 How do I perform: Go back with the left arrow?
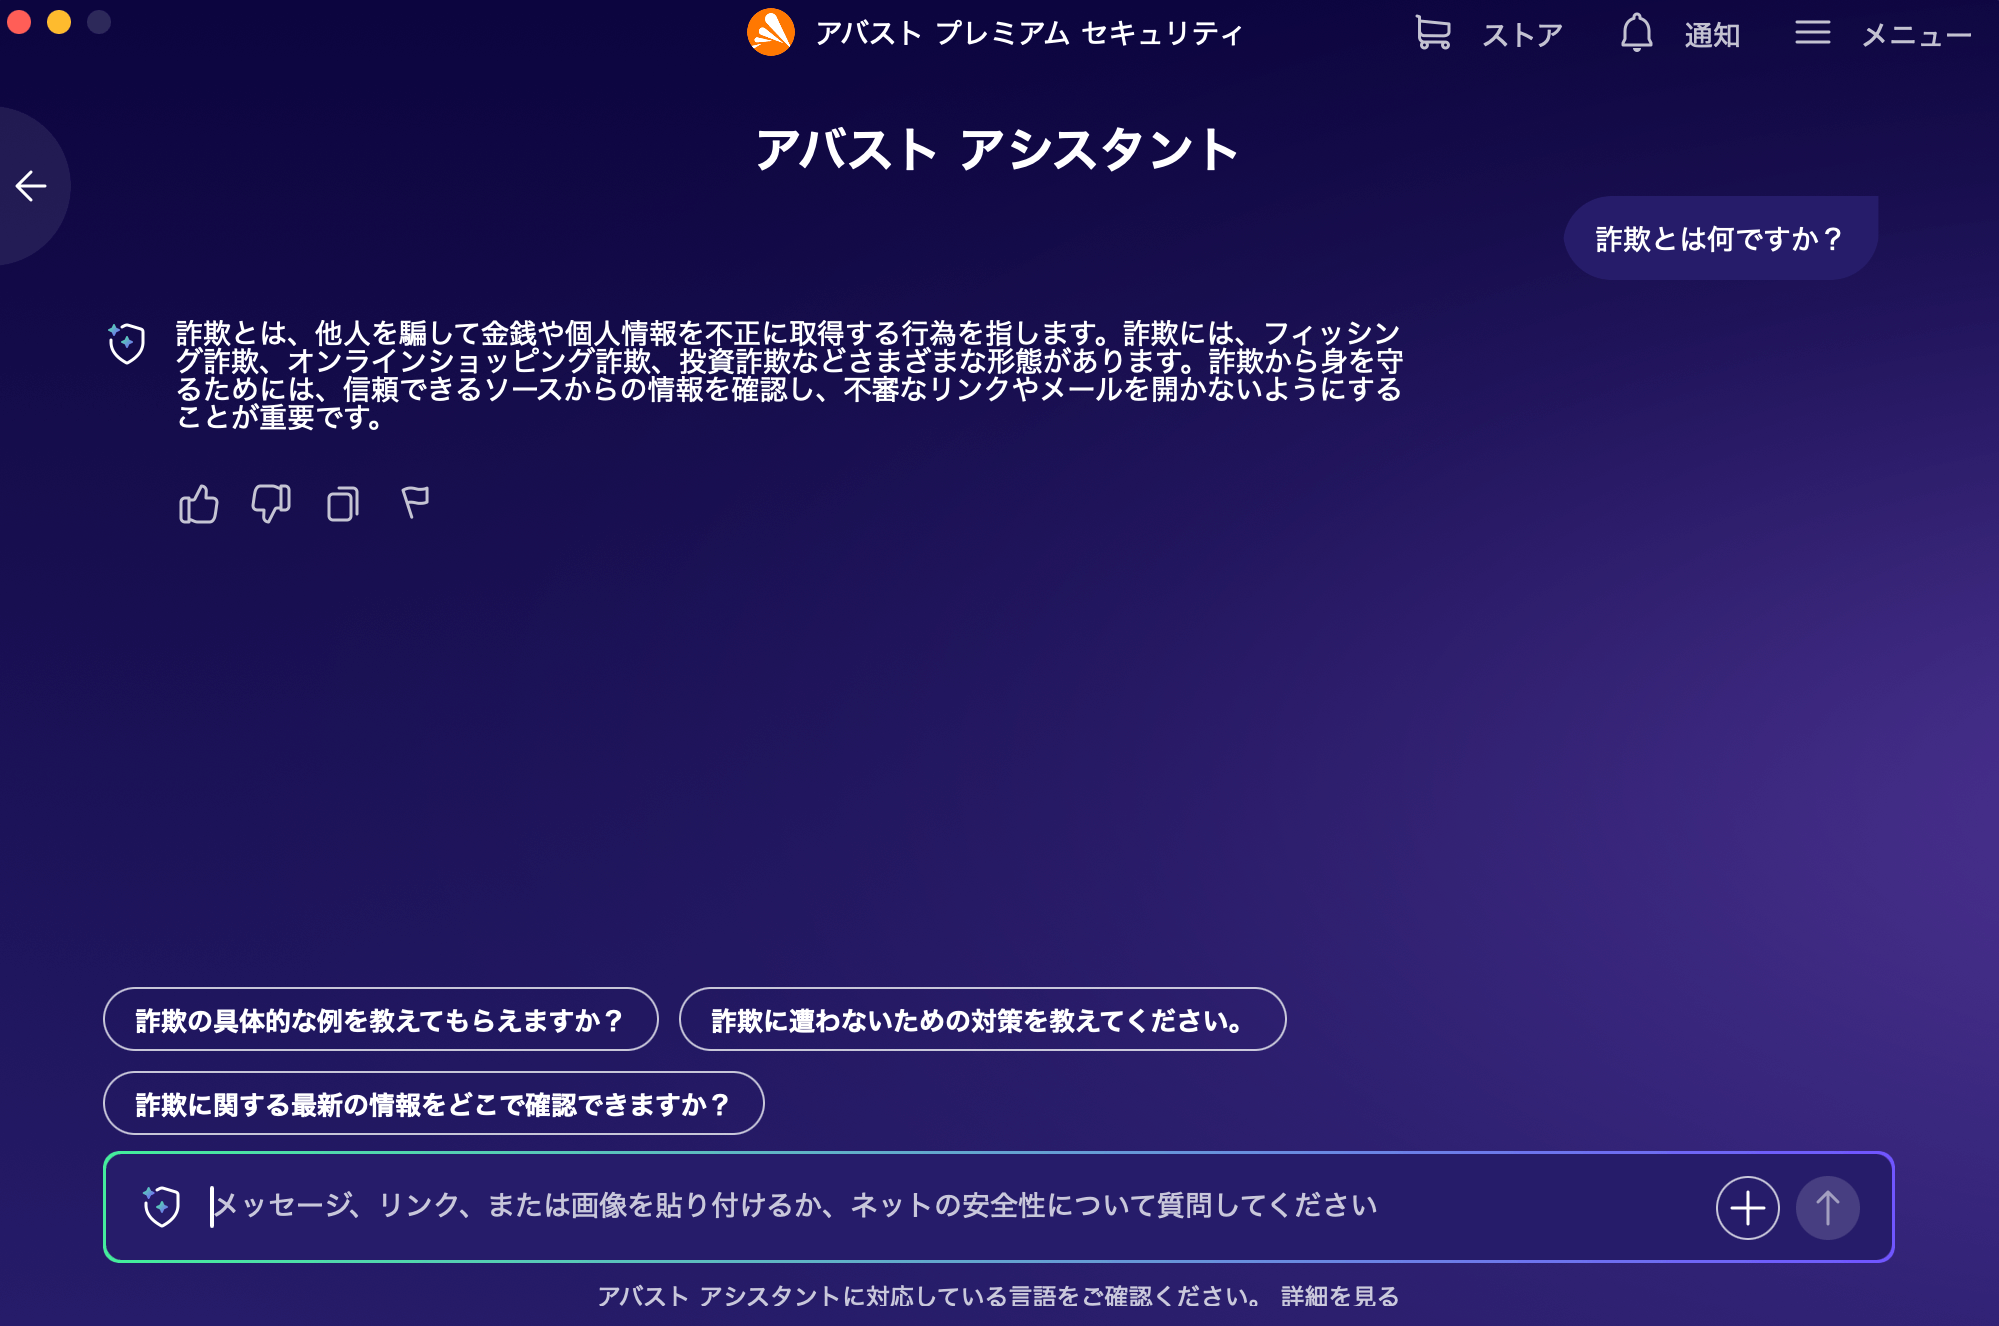[x=31, y=186]
